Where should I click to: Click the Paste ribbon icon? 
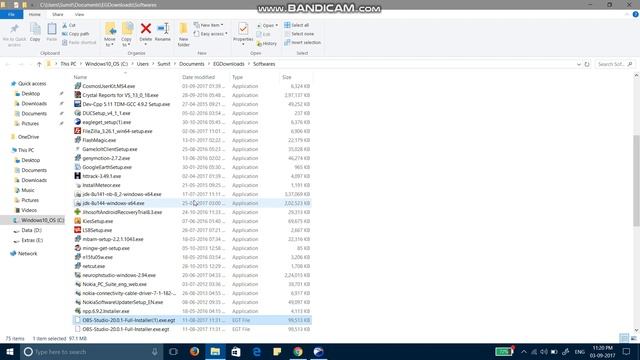tap(51, 32)
